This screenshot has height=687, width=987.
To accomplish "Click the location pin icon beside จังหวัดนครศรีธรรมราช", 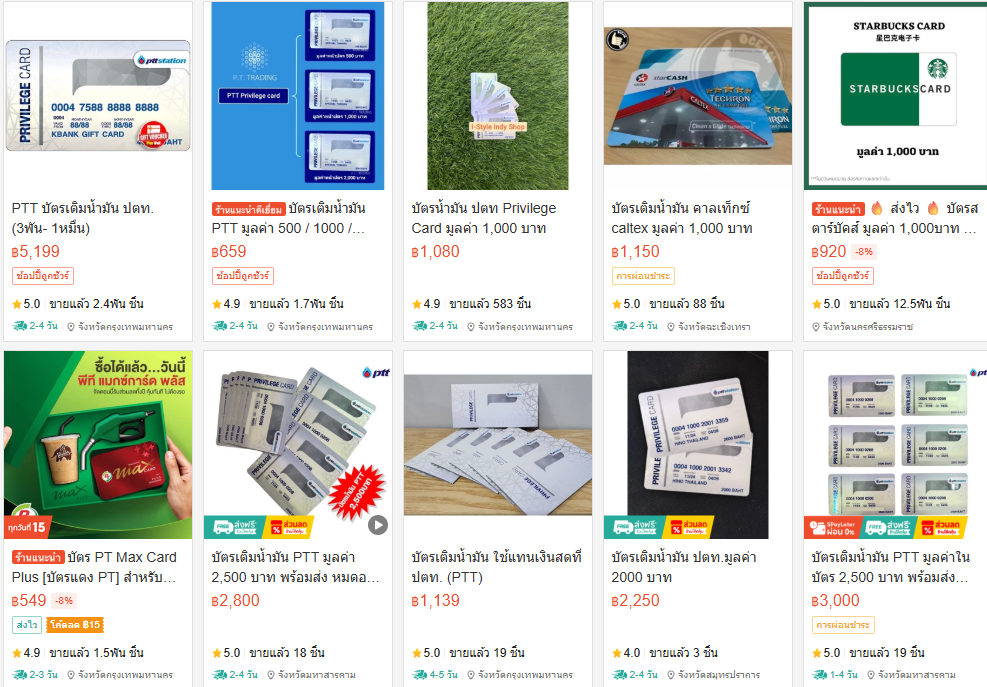I will [x=816, y=327].
